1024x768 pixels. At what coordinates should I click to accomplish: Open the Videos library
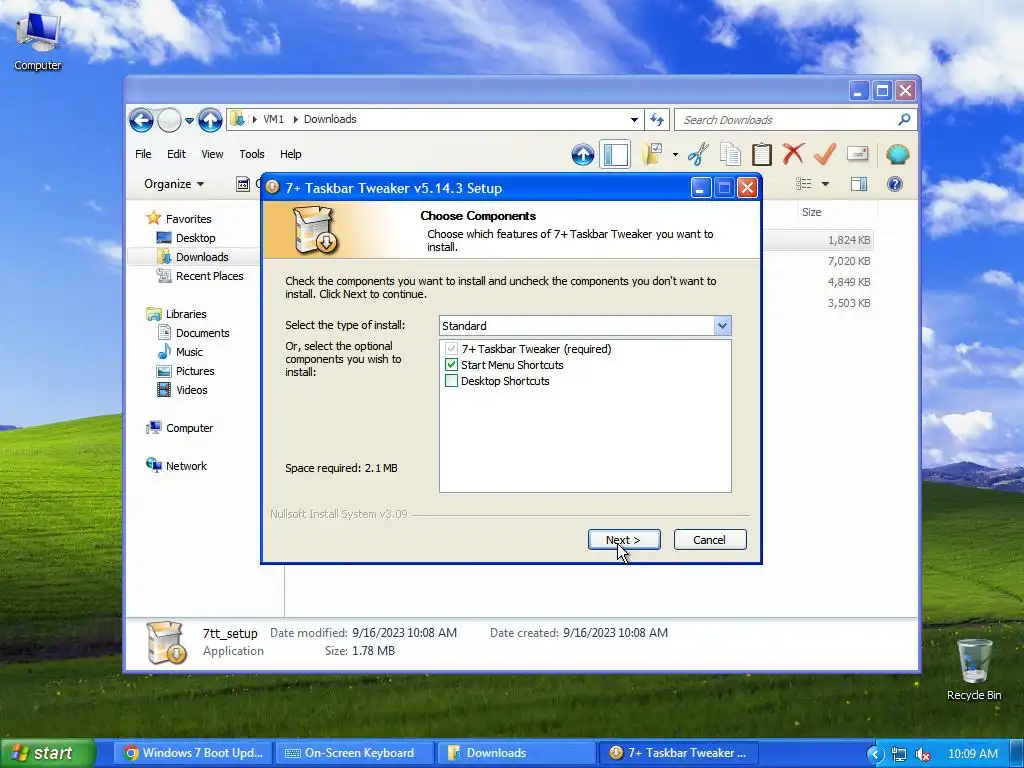(191, 389)
